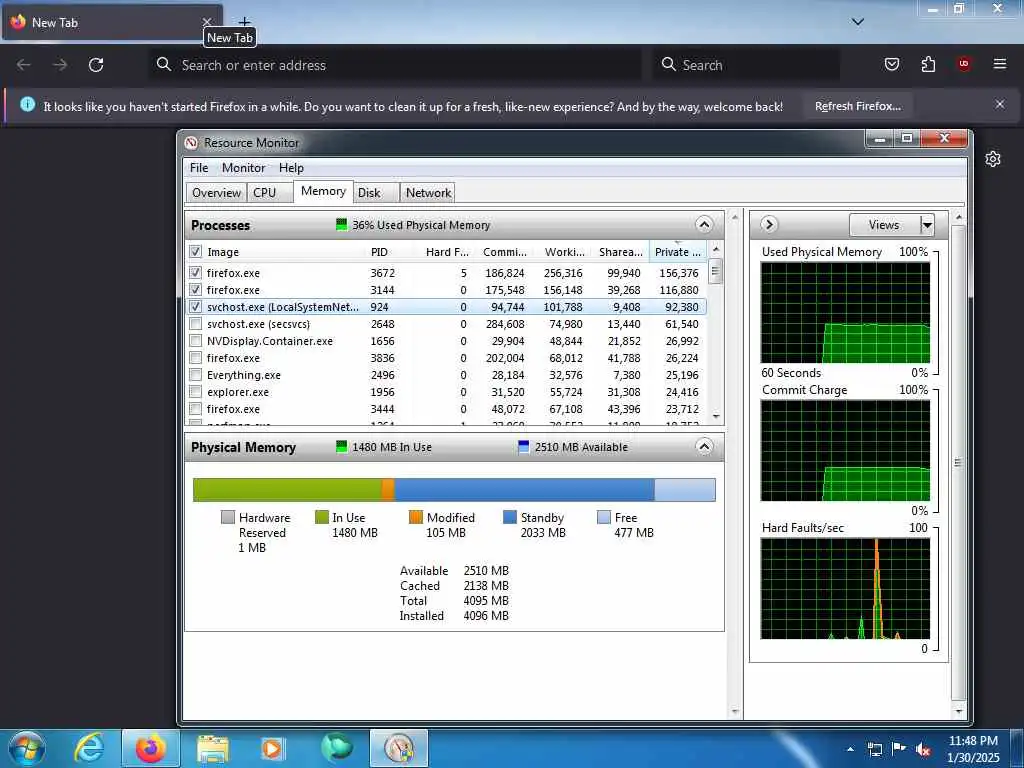Viewport: 1024px width, 768px height.
Task: Sort by the PID column header
Action: pos(379,252)
